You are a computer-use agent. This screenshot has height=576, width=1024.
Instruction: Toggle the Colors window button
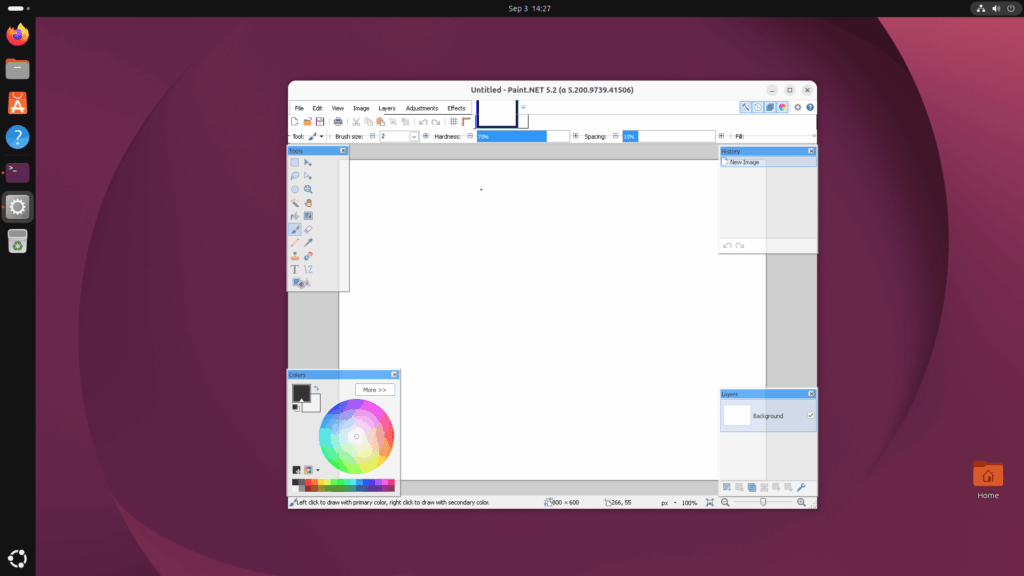[782, 107]
